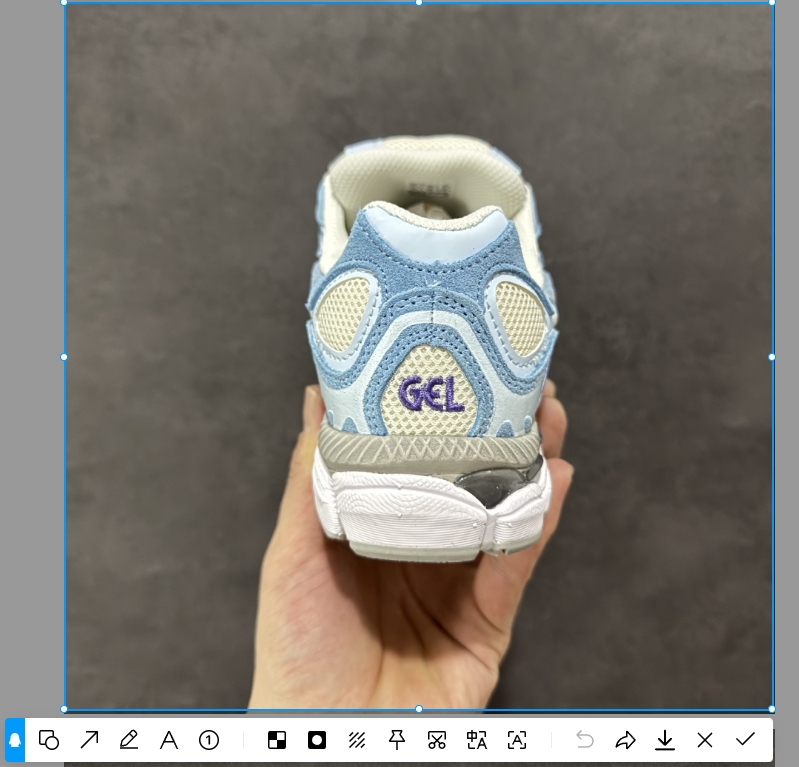Cancel the screenshot with the X
The width and height of the screenshot is (799, 767).
coord(705,740)
